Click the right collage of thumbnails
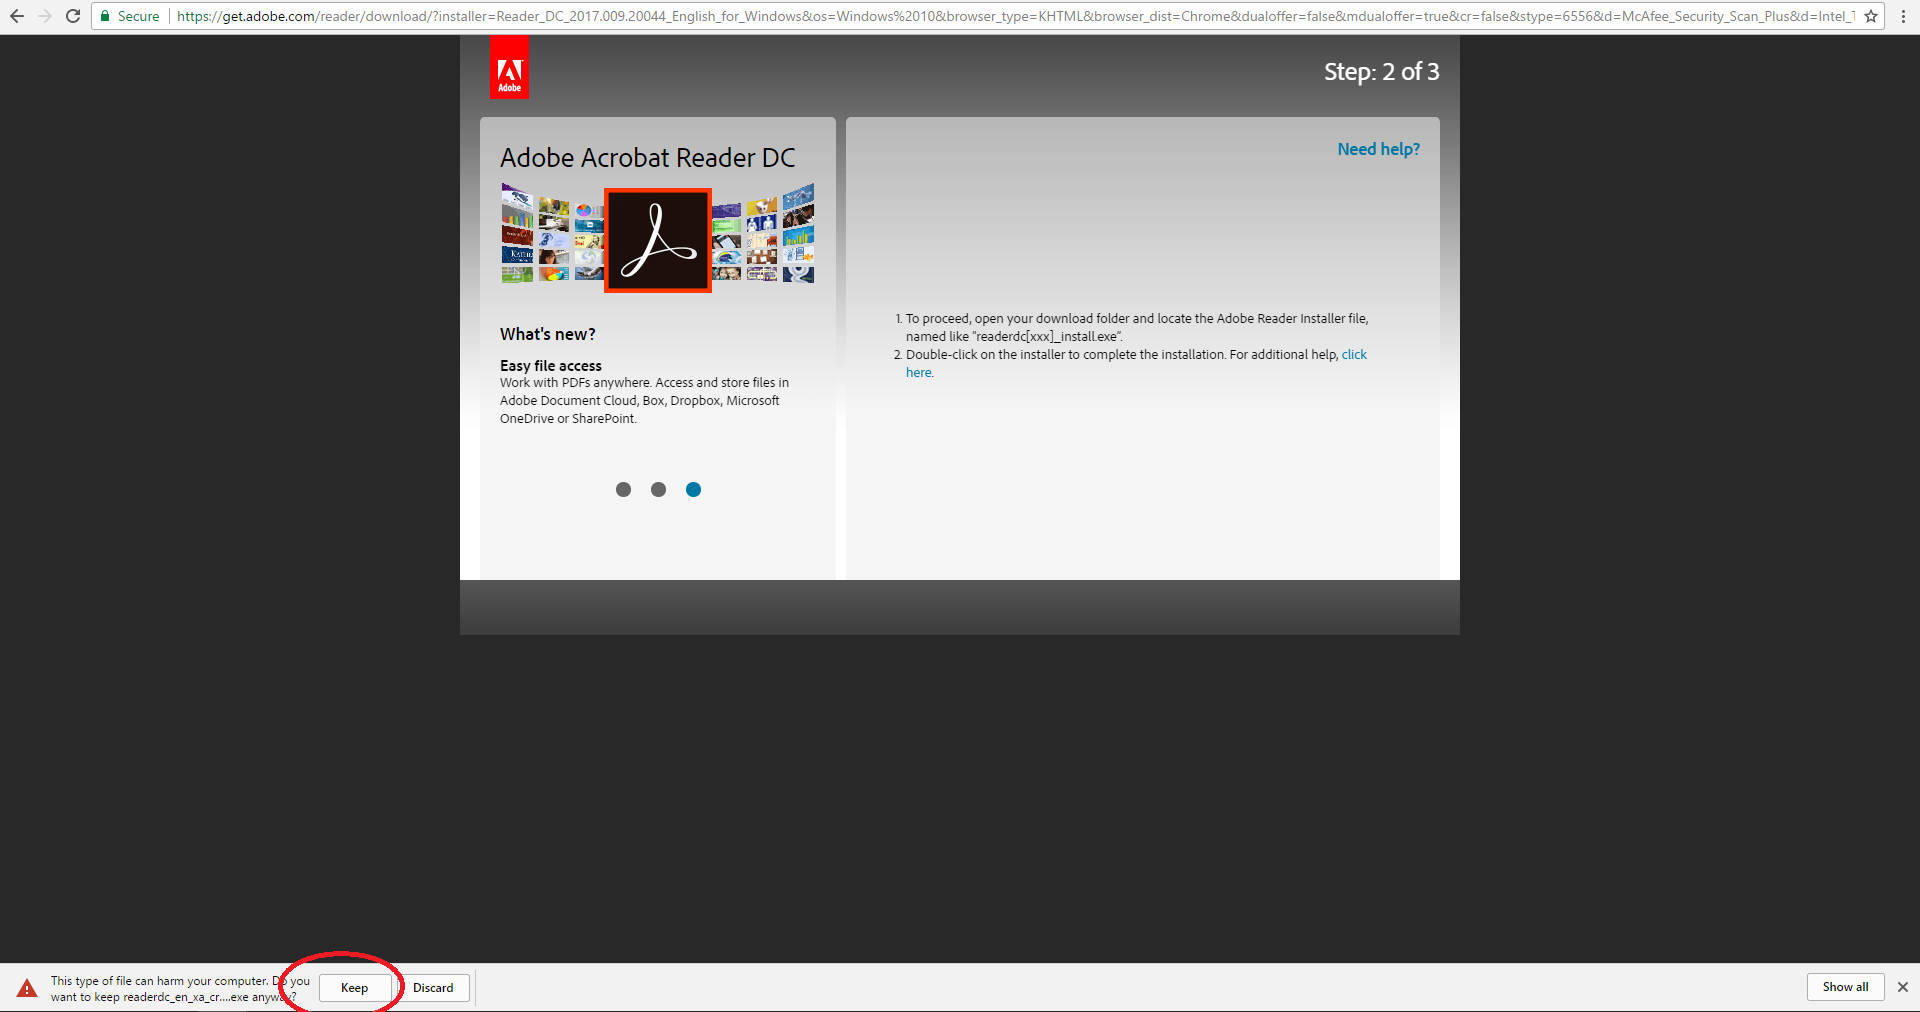Screen dimensions: 1920x1012 (x=763, y=233)
